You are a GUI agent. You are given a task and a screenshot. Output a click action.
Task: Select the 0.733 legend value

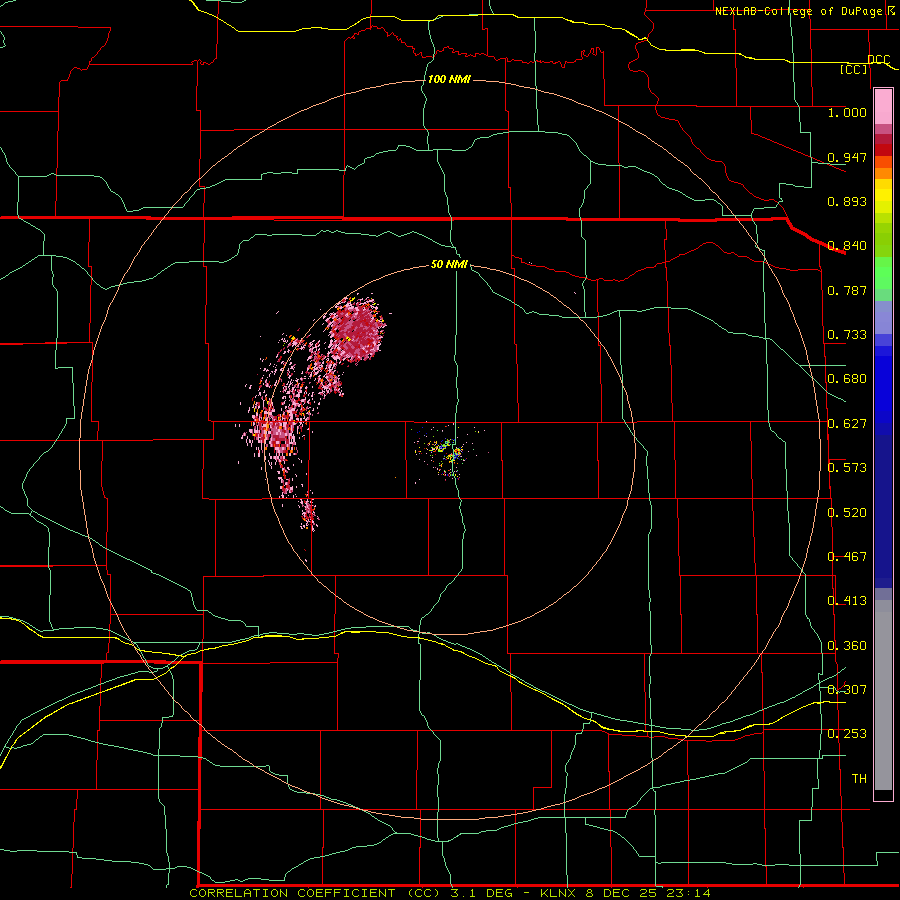[847, 335]
